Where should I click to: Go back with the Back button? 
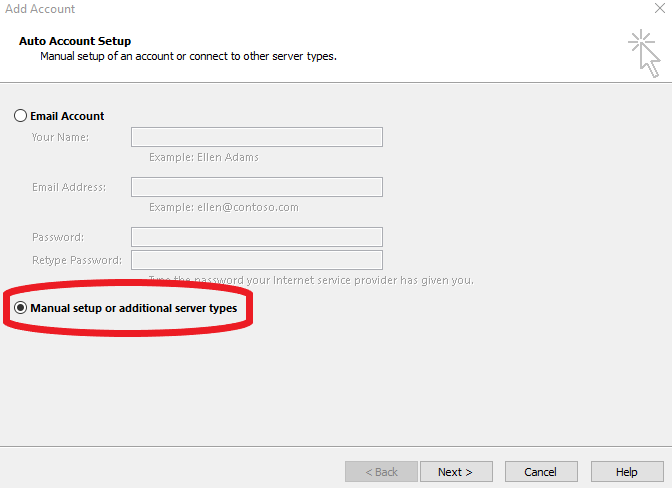click(381, 471)
